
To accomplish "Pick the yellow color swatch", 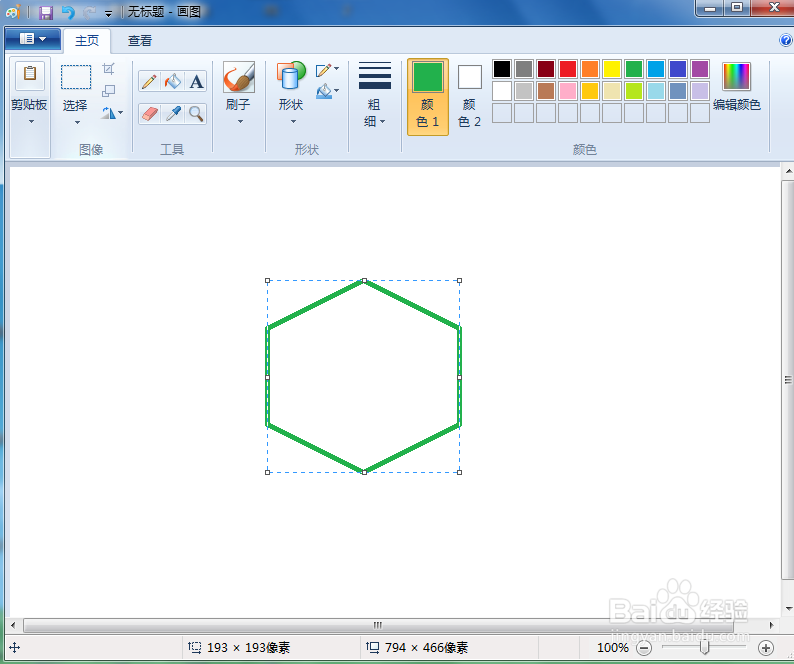I will click(x=612, y=69).
